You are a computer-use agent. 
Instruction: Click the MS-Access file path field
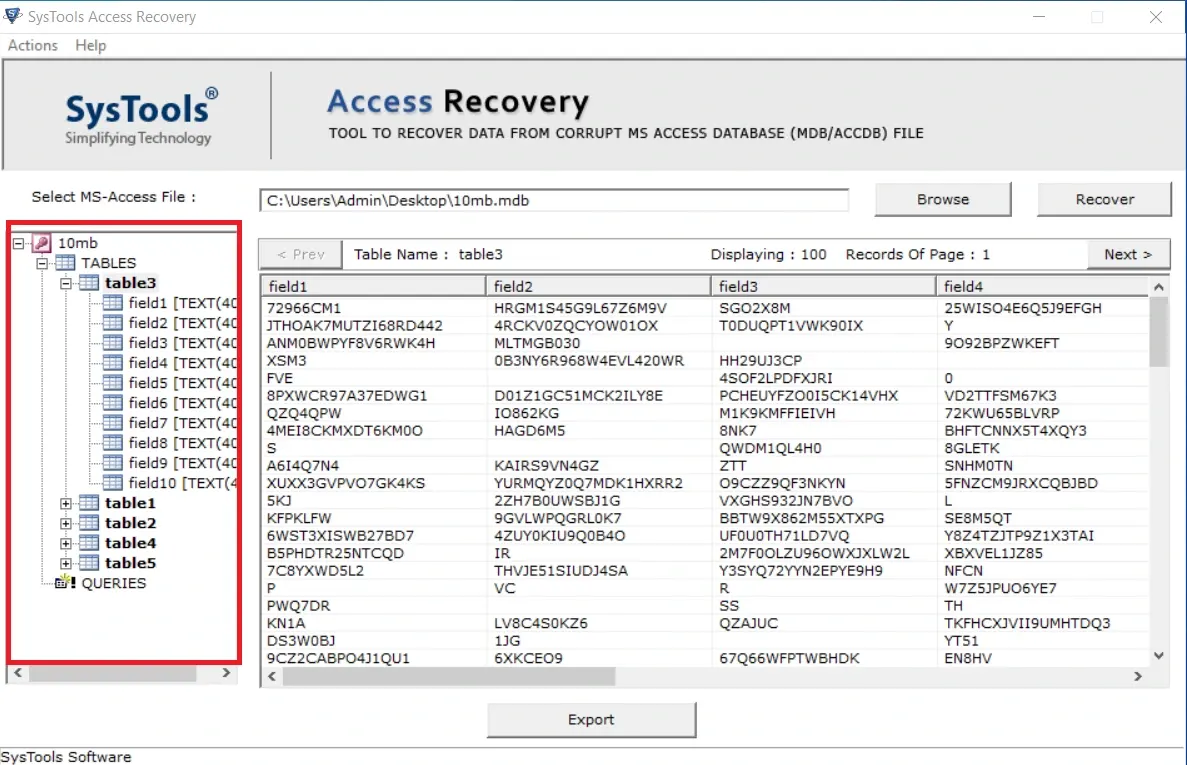(x=553, y=201)
